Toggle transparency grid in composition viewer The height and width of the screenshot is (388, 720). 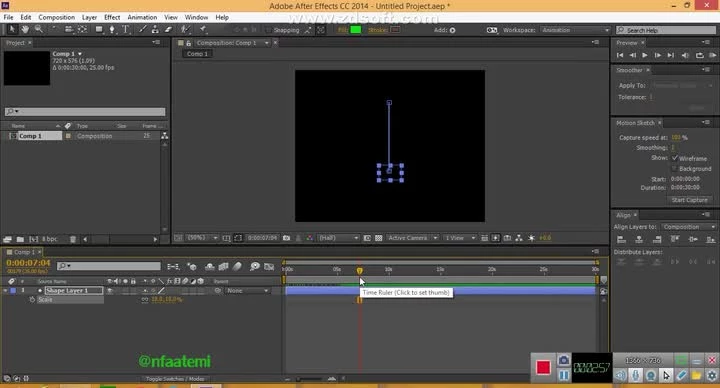pyautogui.click(x=379, y=238)
